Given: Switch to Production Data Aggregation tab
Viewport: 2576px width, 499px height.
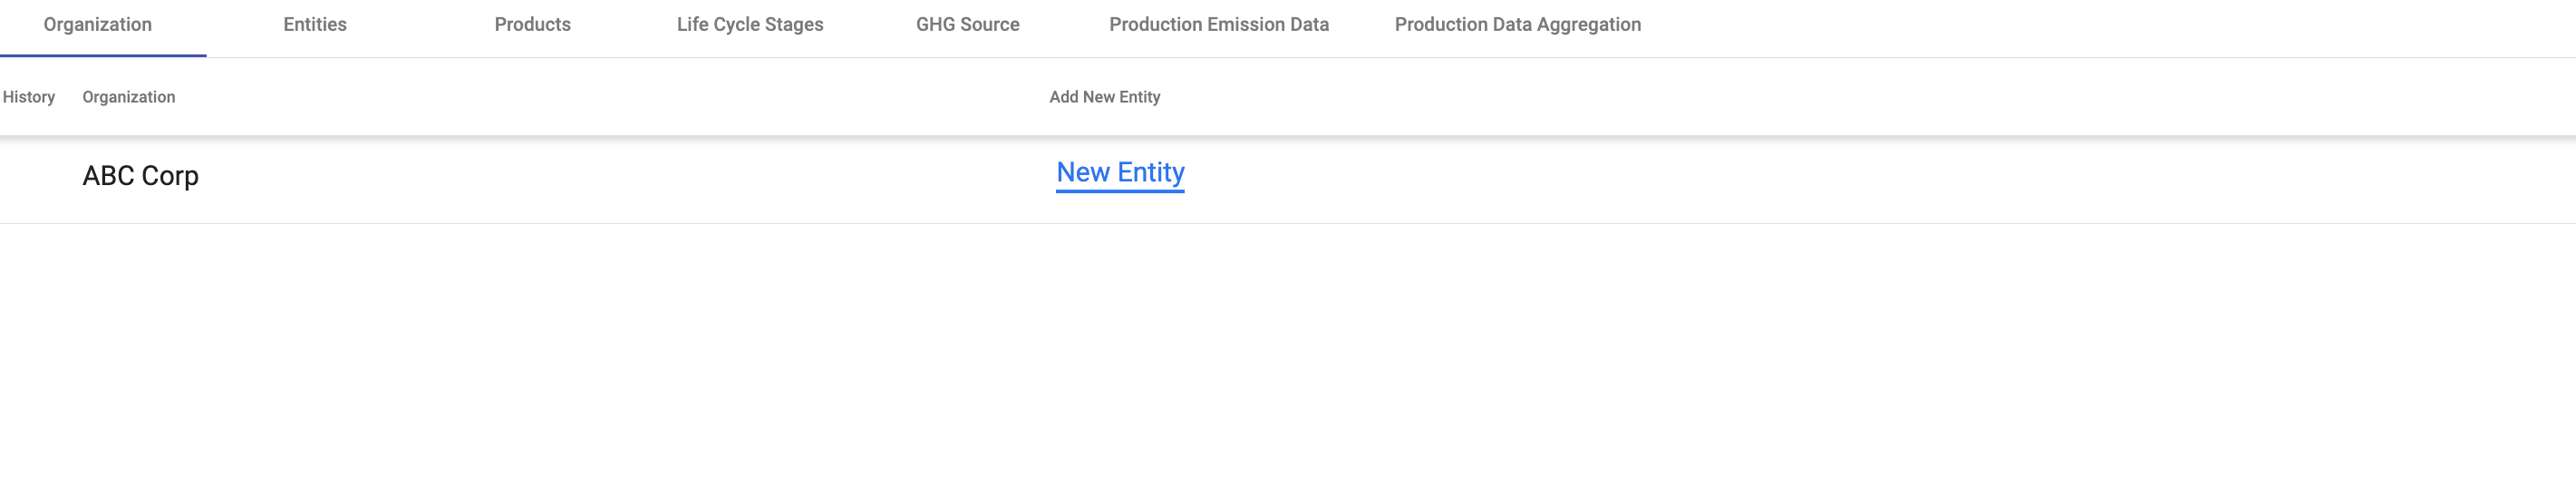Looking at the screenshot, I should pos(1517,25).
